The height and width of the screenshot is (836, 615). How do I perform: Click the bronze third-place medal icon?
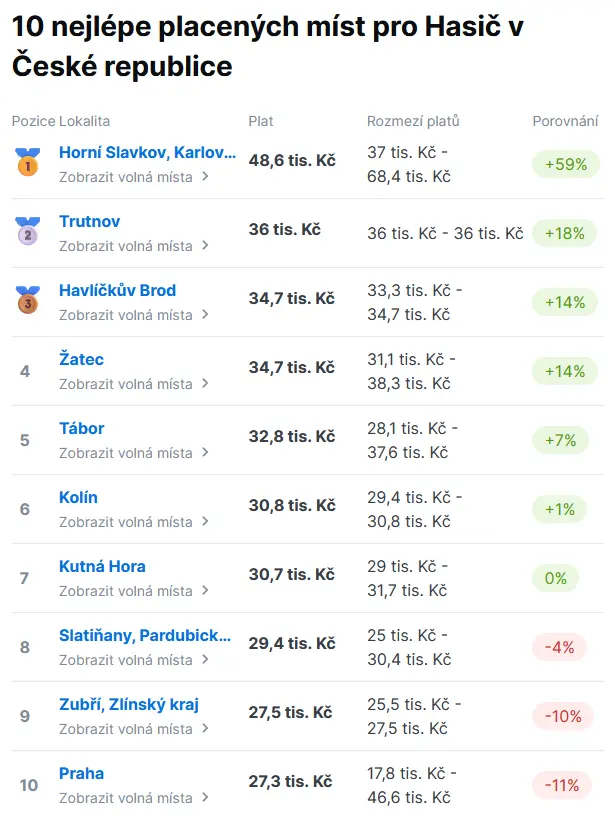point(25,300)
